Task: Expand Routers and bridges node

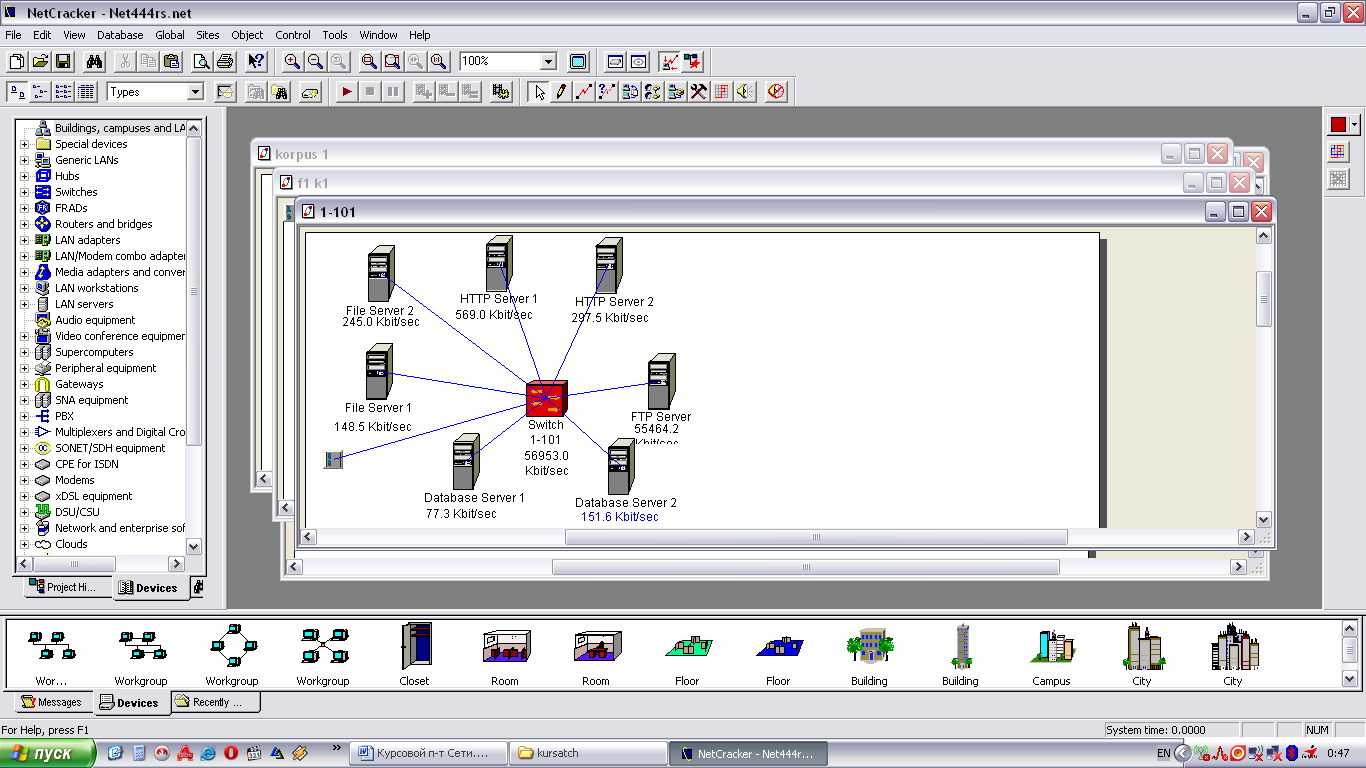Action: point(25,224)
